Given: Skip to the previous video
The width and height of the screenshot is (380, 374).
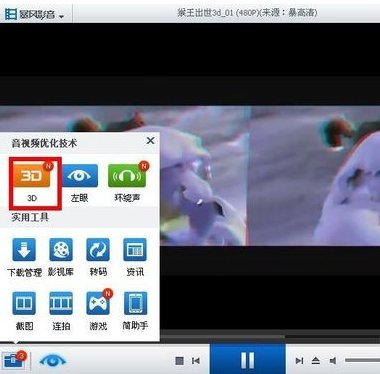Looking at the screenshot, I should (196, 361).
